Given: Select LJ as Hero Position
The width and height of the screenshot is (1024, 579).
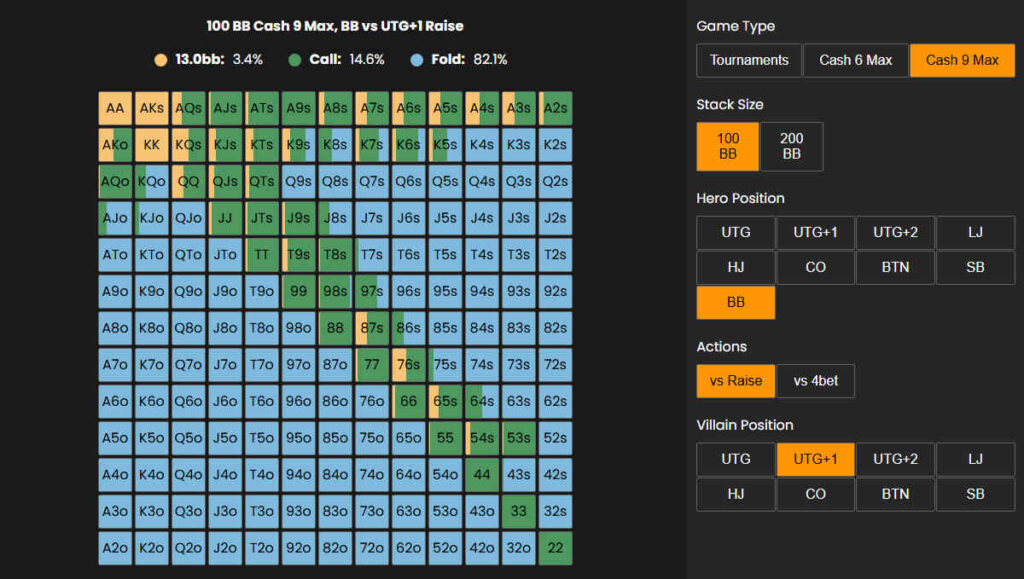Looking at the screenshot, I should click(976, 232).
